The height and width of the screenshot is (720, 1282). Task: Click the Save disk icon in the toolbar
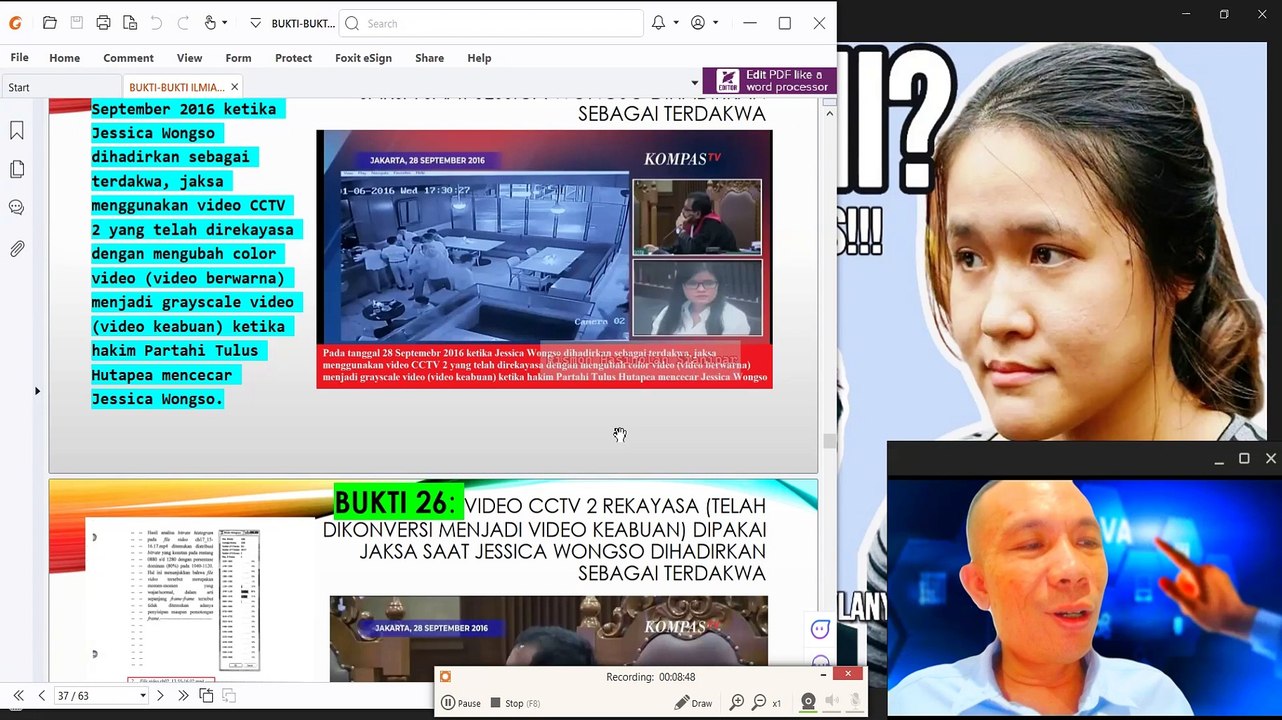click(76, 23)
